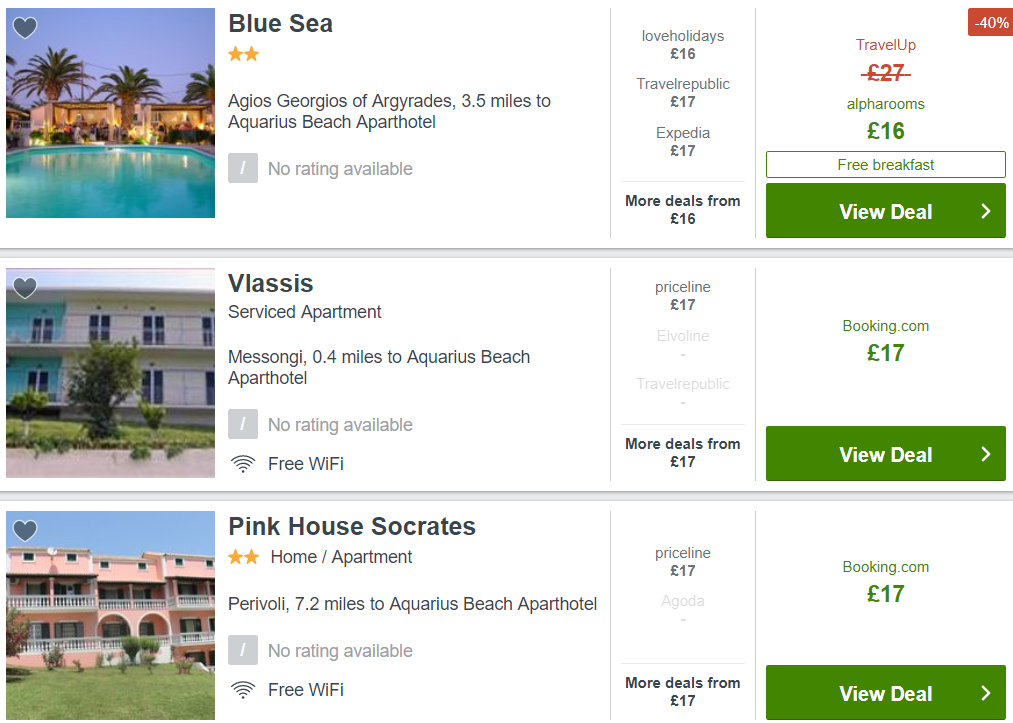Save Pink House Socrates with heart icon
The image size is (1013, 723).
point(25,530)
